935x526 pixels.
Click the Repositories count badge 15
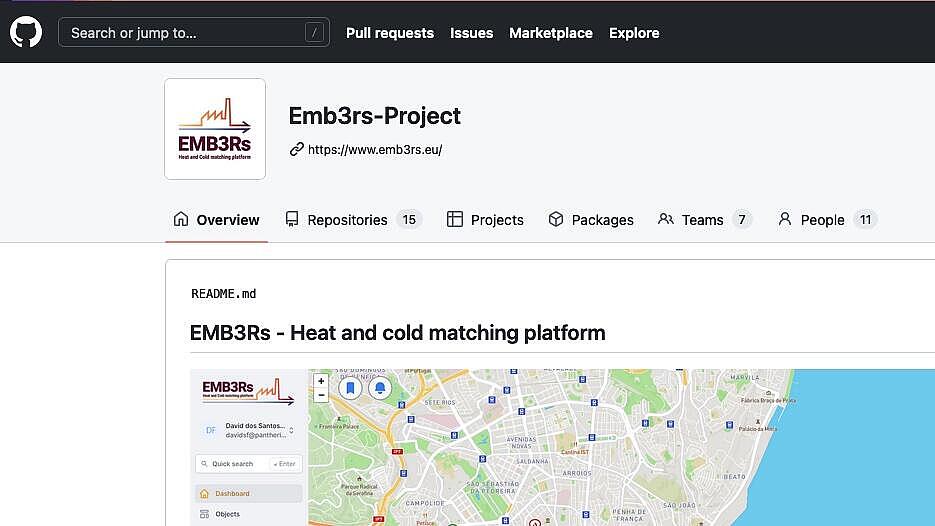tap(409, 220)
